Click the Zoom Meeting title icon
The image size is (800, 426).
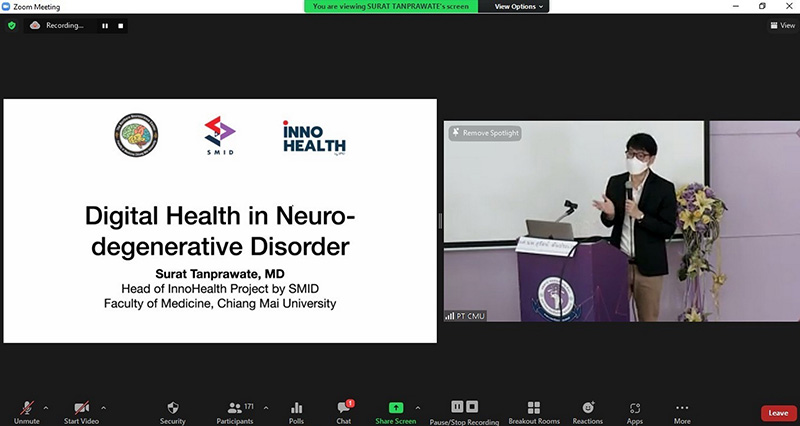6,7
